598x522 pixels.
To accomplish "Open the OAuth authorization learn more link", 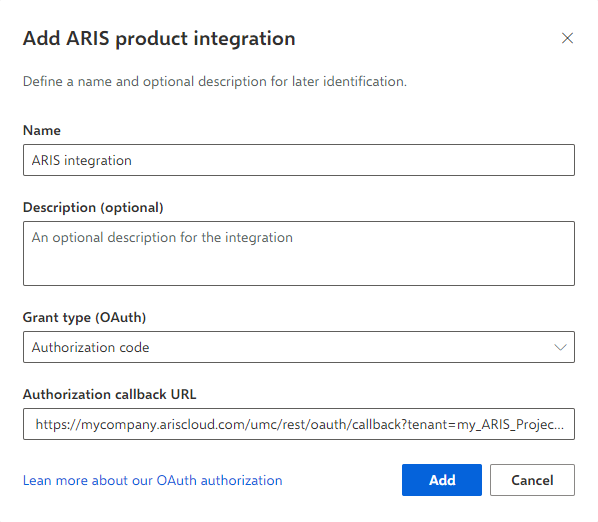I will pyautogui.click(x=153, y=480).
